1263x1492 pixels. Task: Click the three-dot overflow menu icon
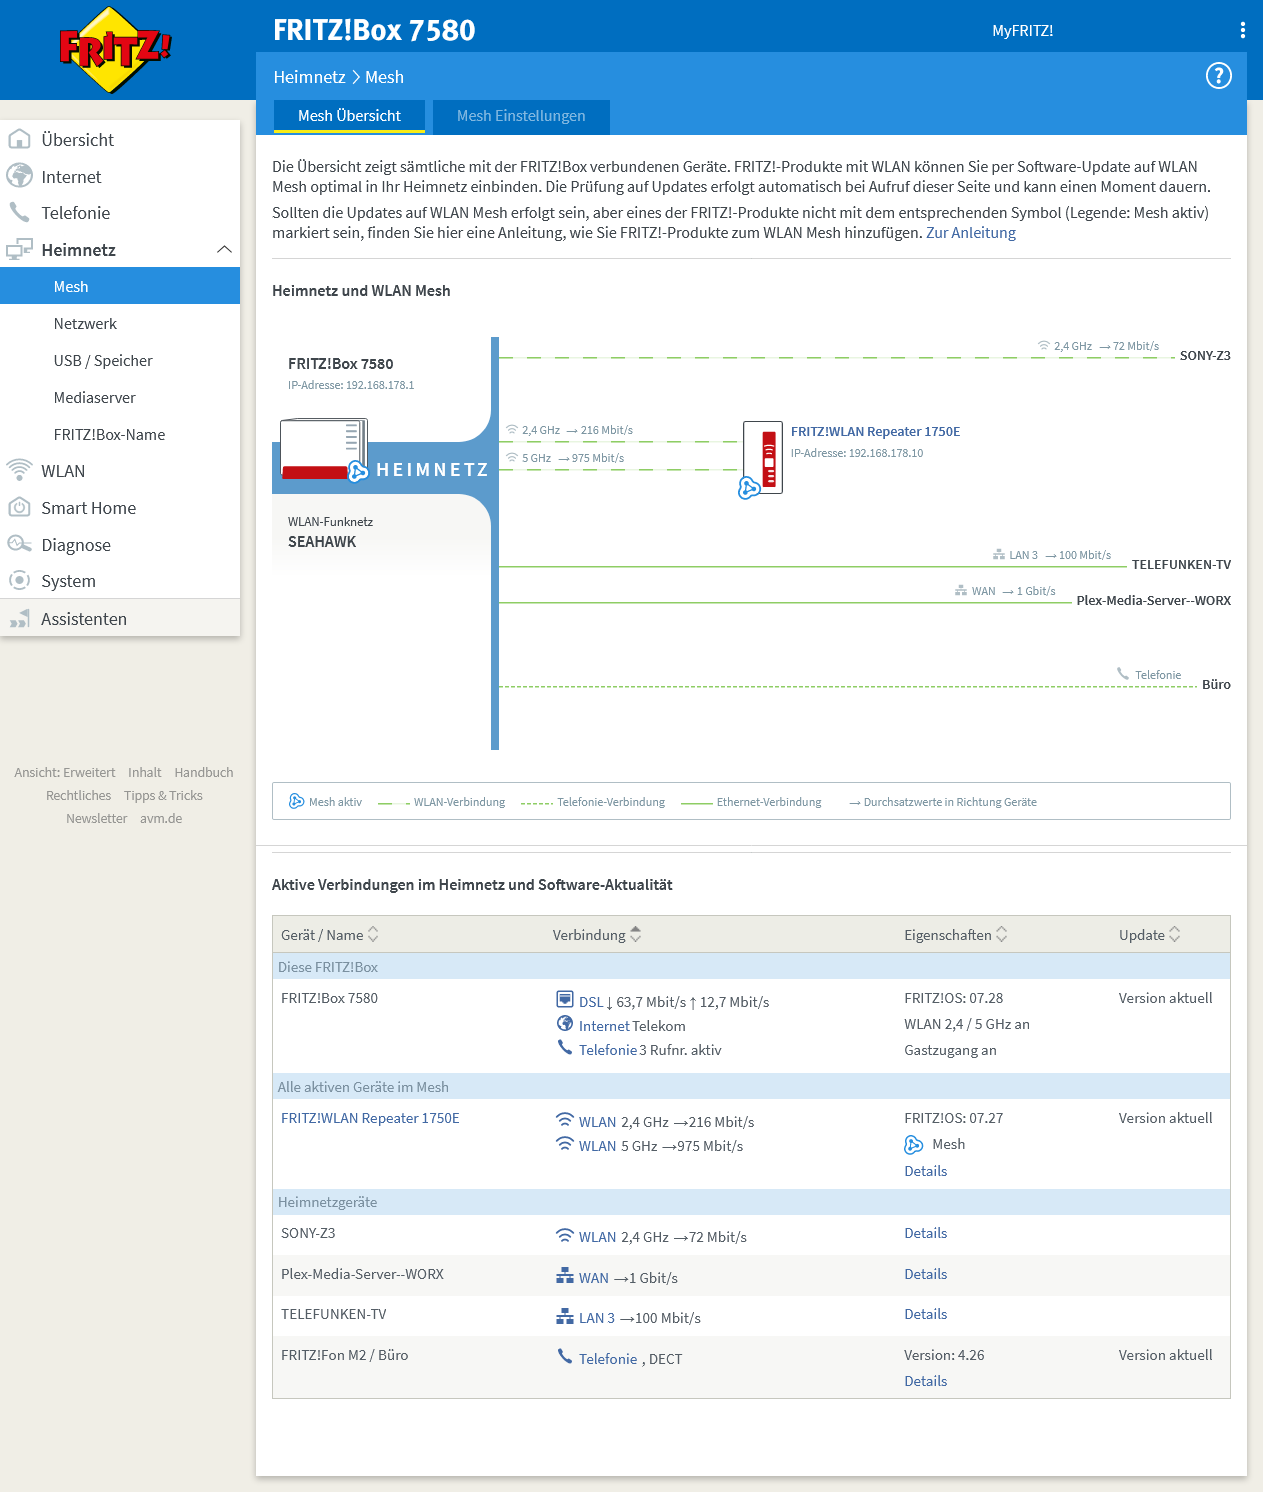(1243, 30)
